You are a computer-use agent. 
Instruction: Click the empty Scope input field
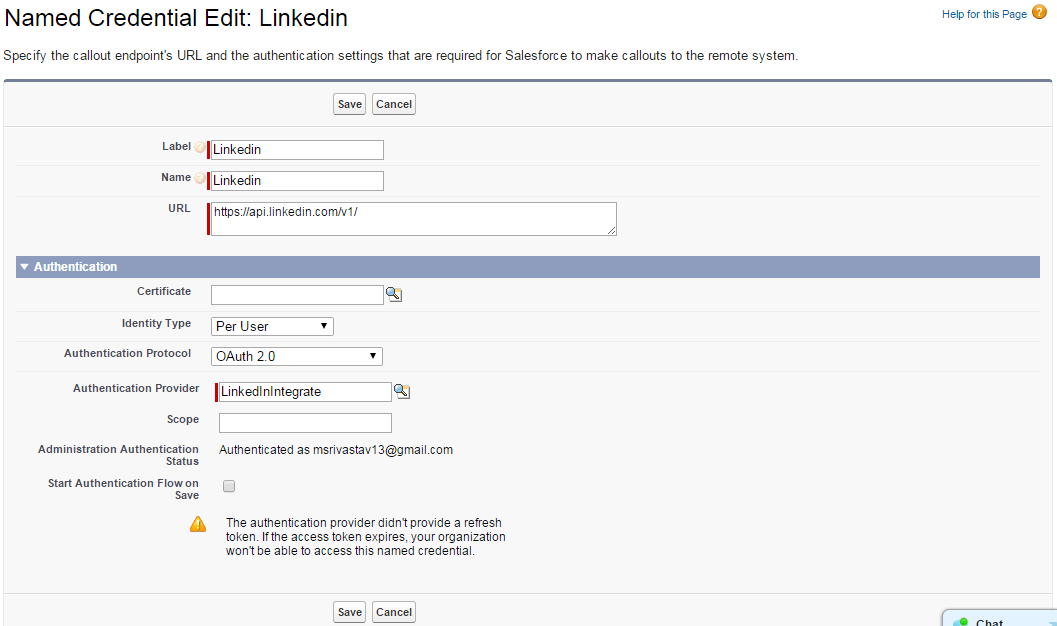pyautogui.click(x=305, y=423)
